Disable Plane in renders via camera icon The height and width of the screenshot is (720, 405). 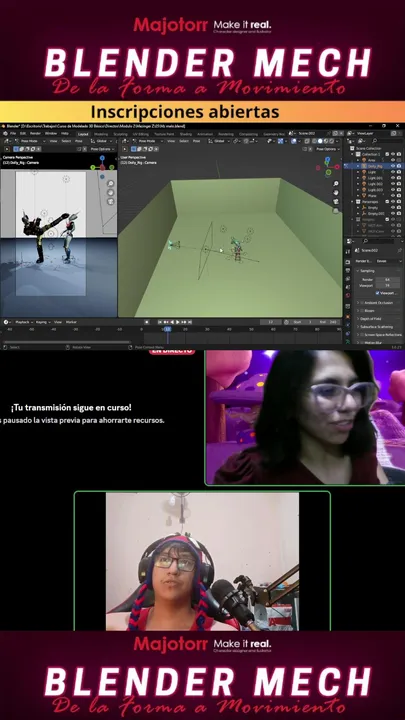pos(399,196)
